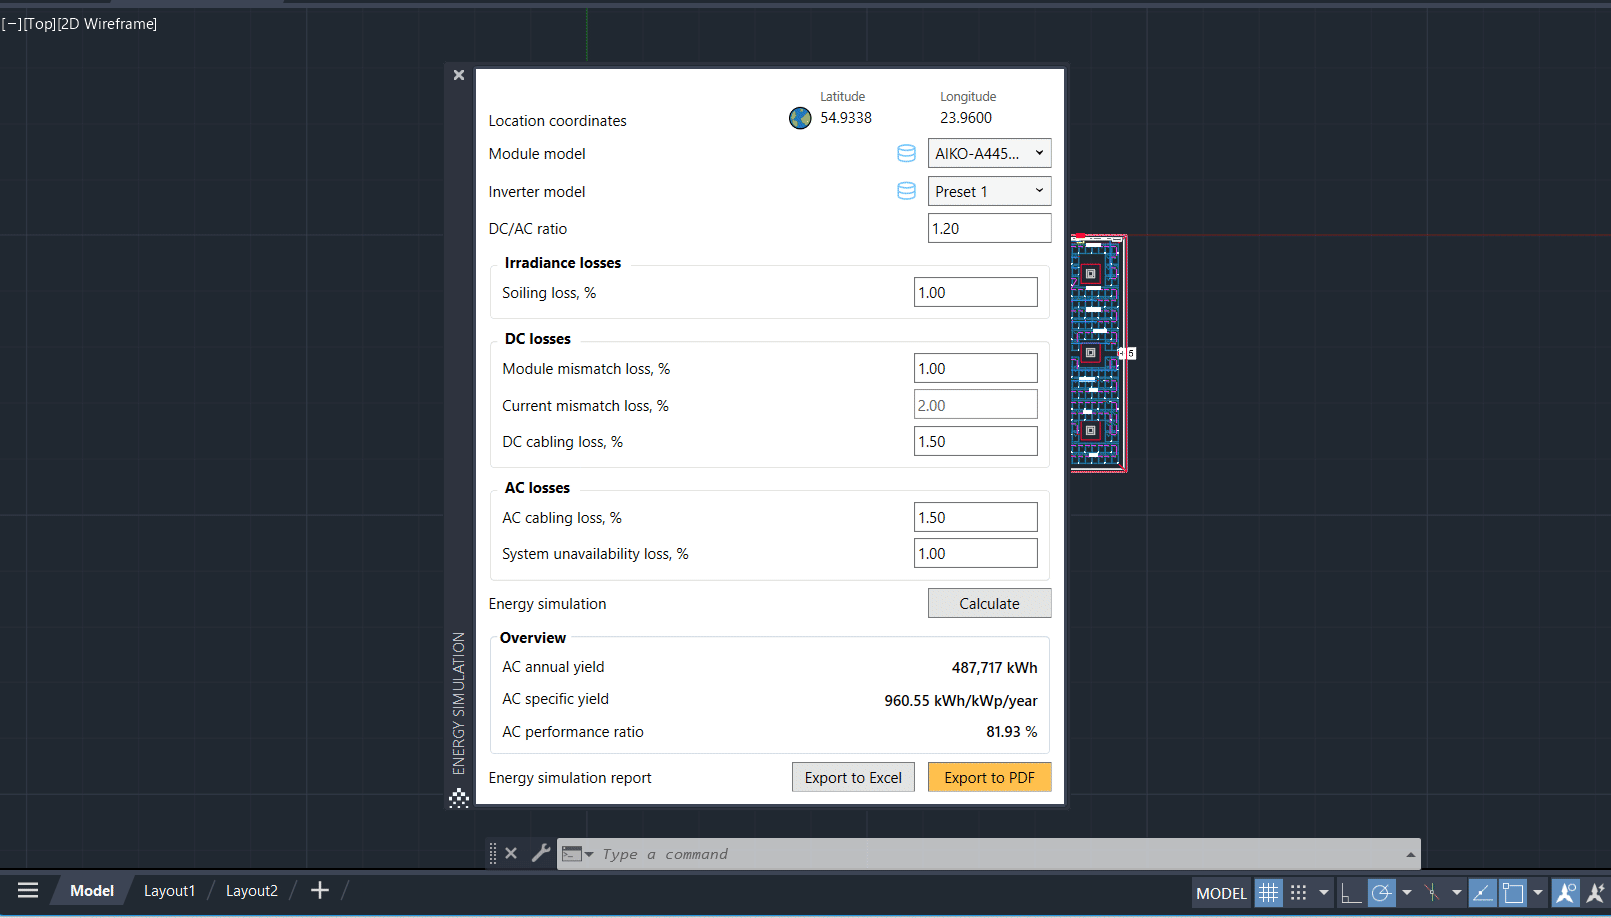Toggle grid display in the status bar

pos(1268,892)
